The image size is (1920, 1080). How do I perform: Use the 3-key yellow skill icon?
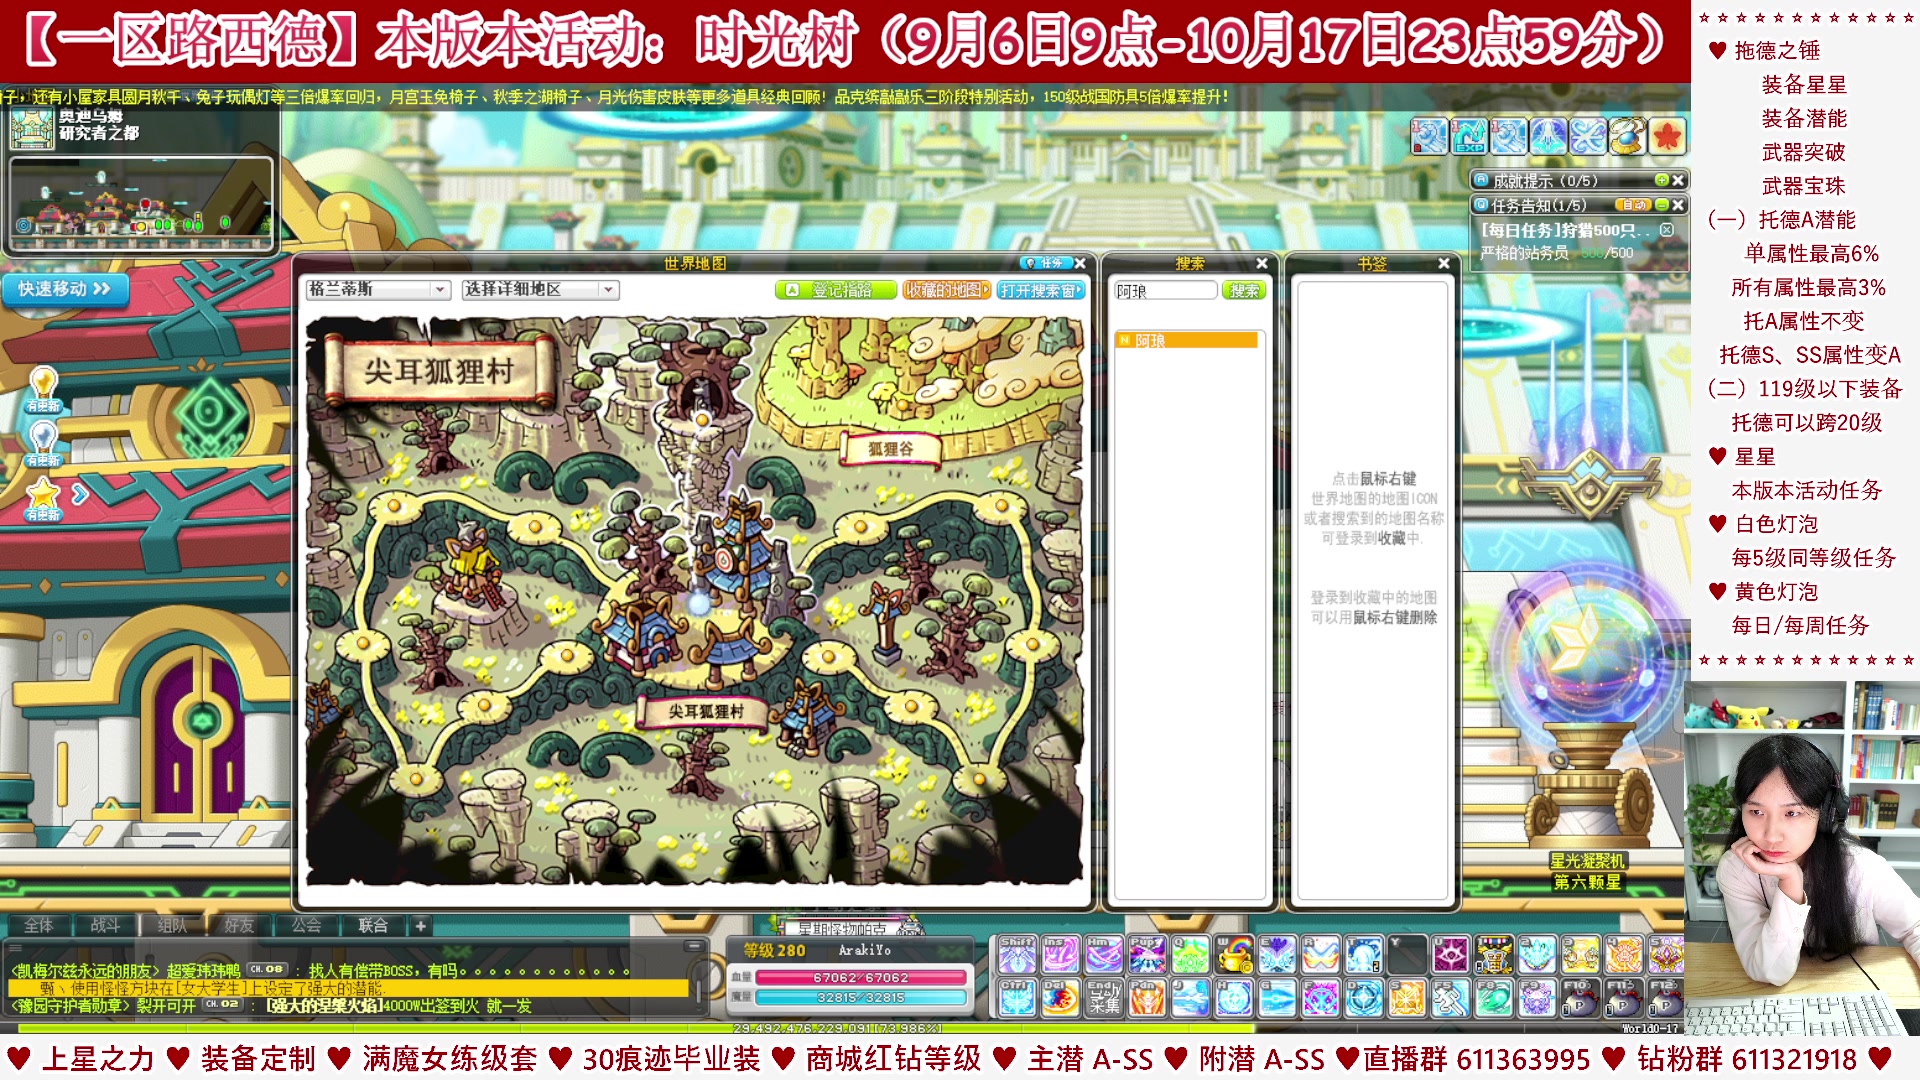point(1581,954)
